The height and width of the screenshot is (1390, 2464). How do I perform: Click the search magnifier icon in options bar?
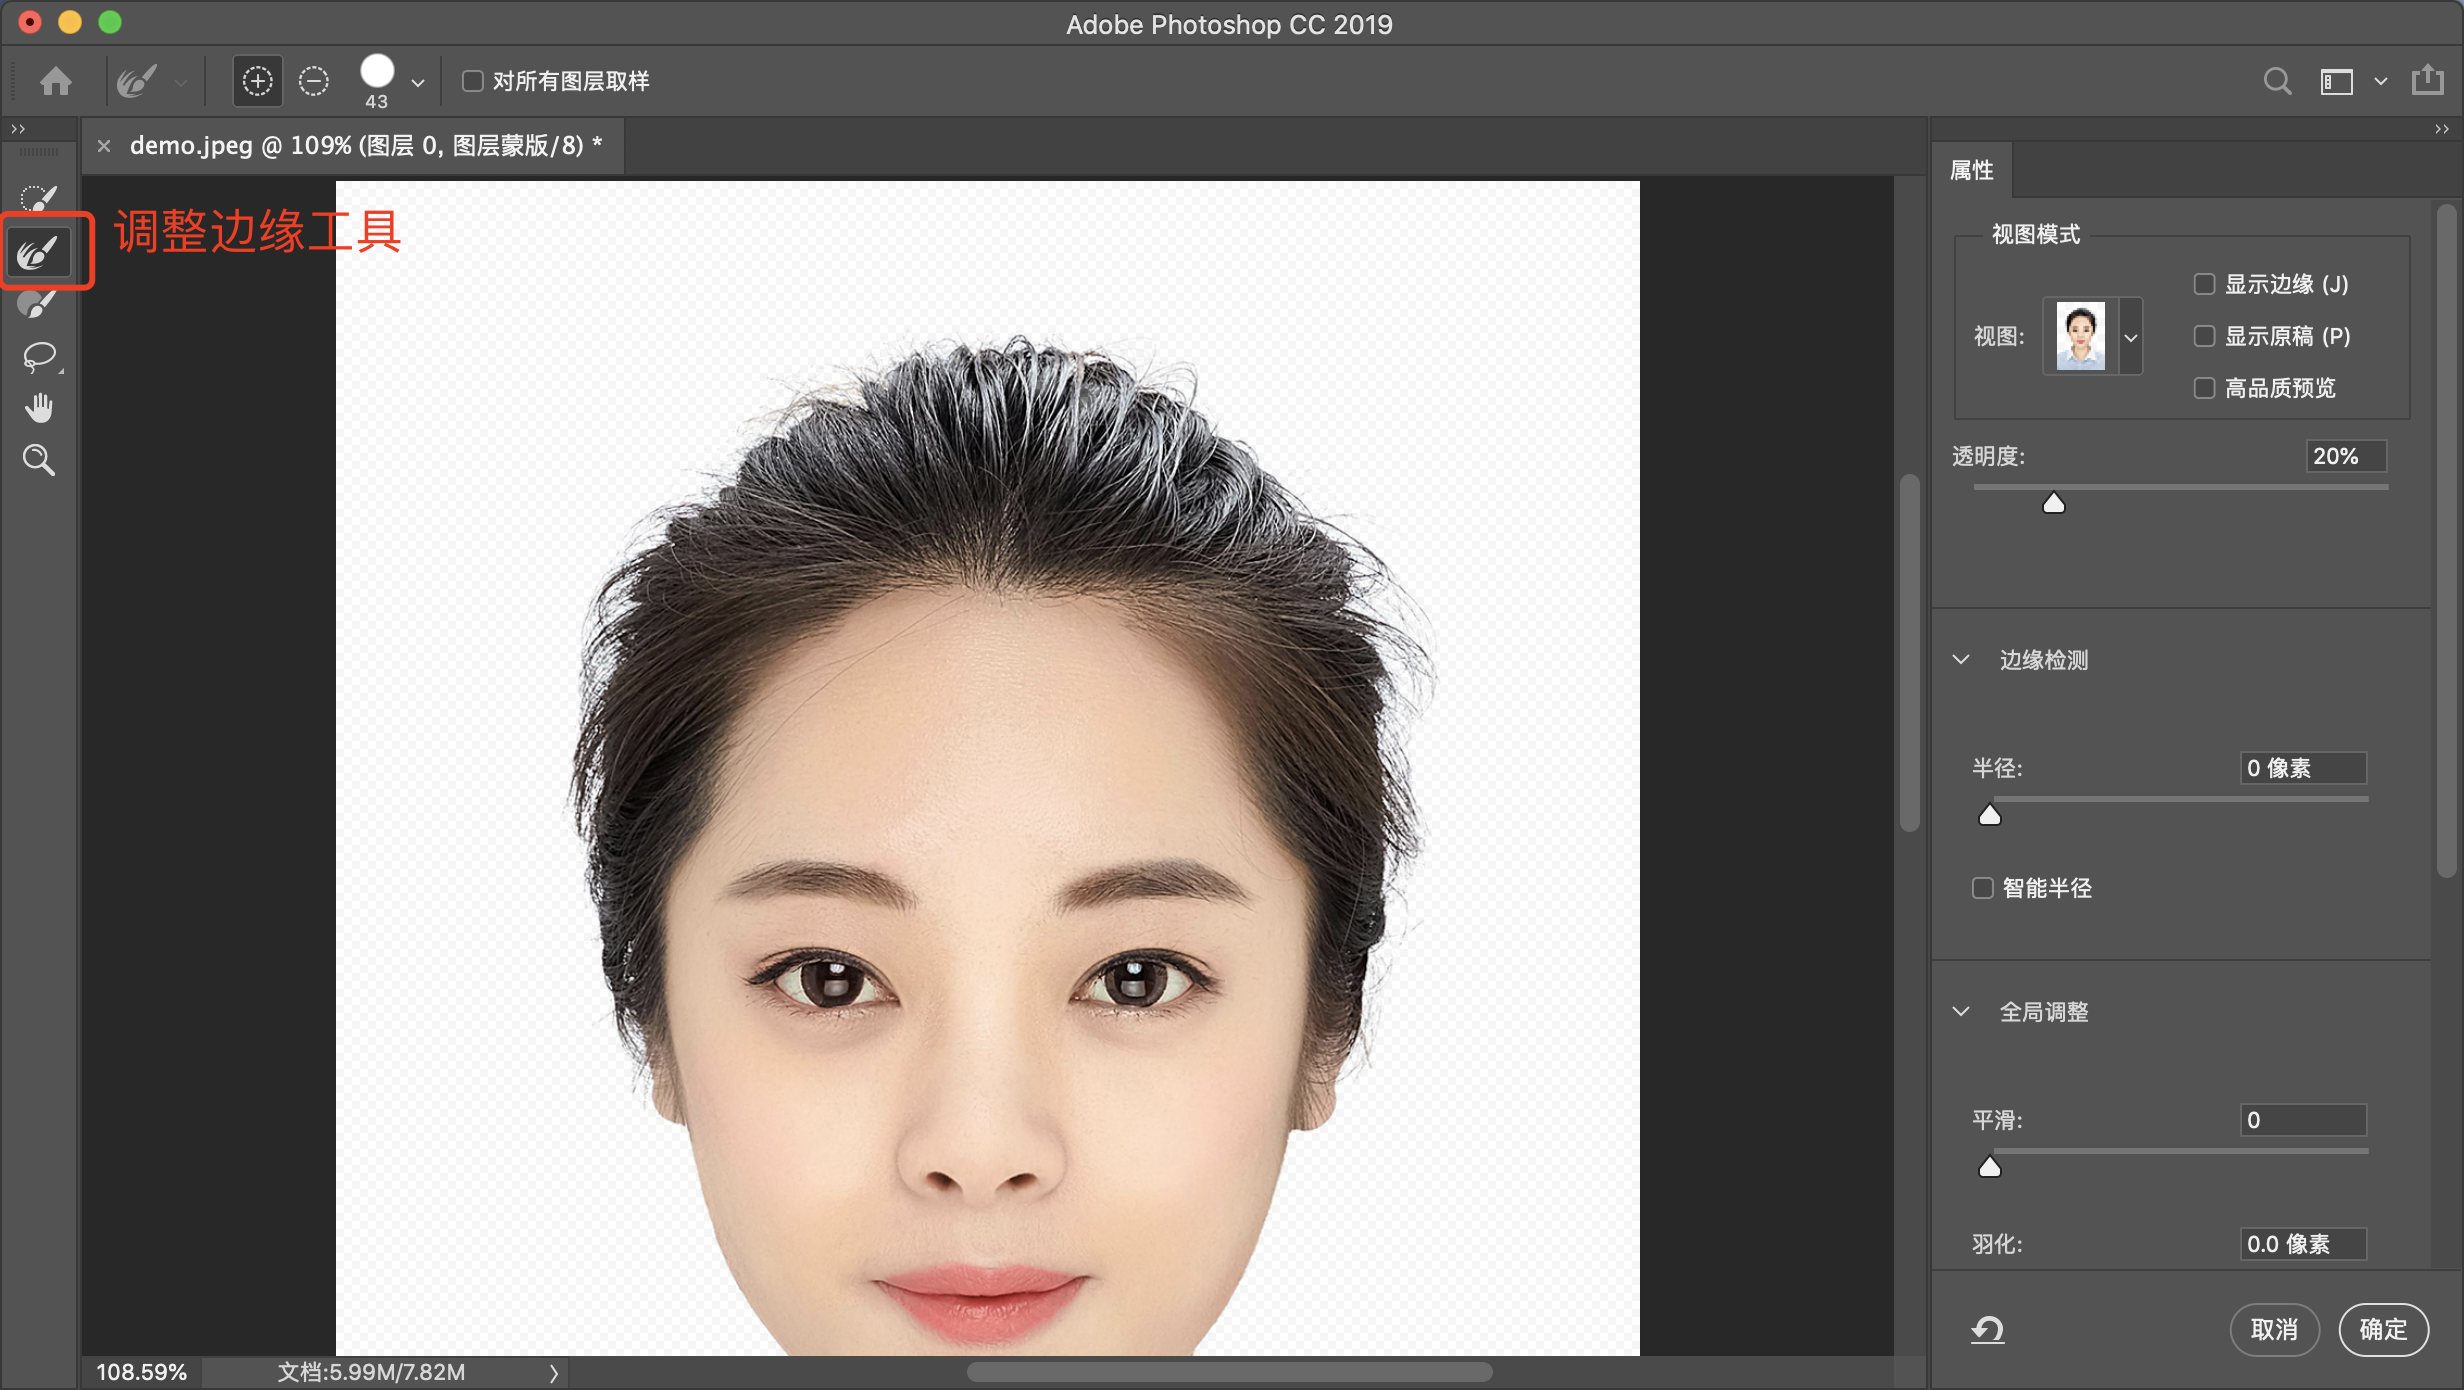(x=2277, y=81)
